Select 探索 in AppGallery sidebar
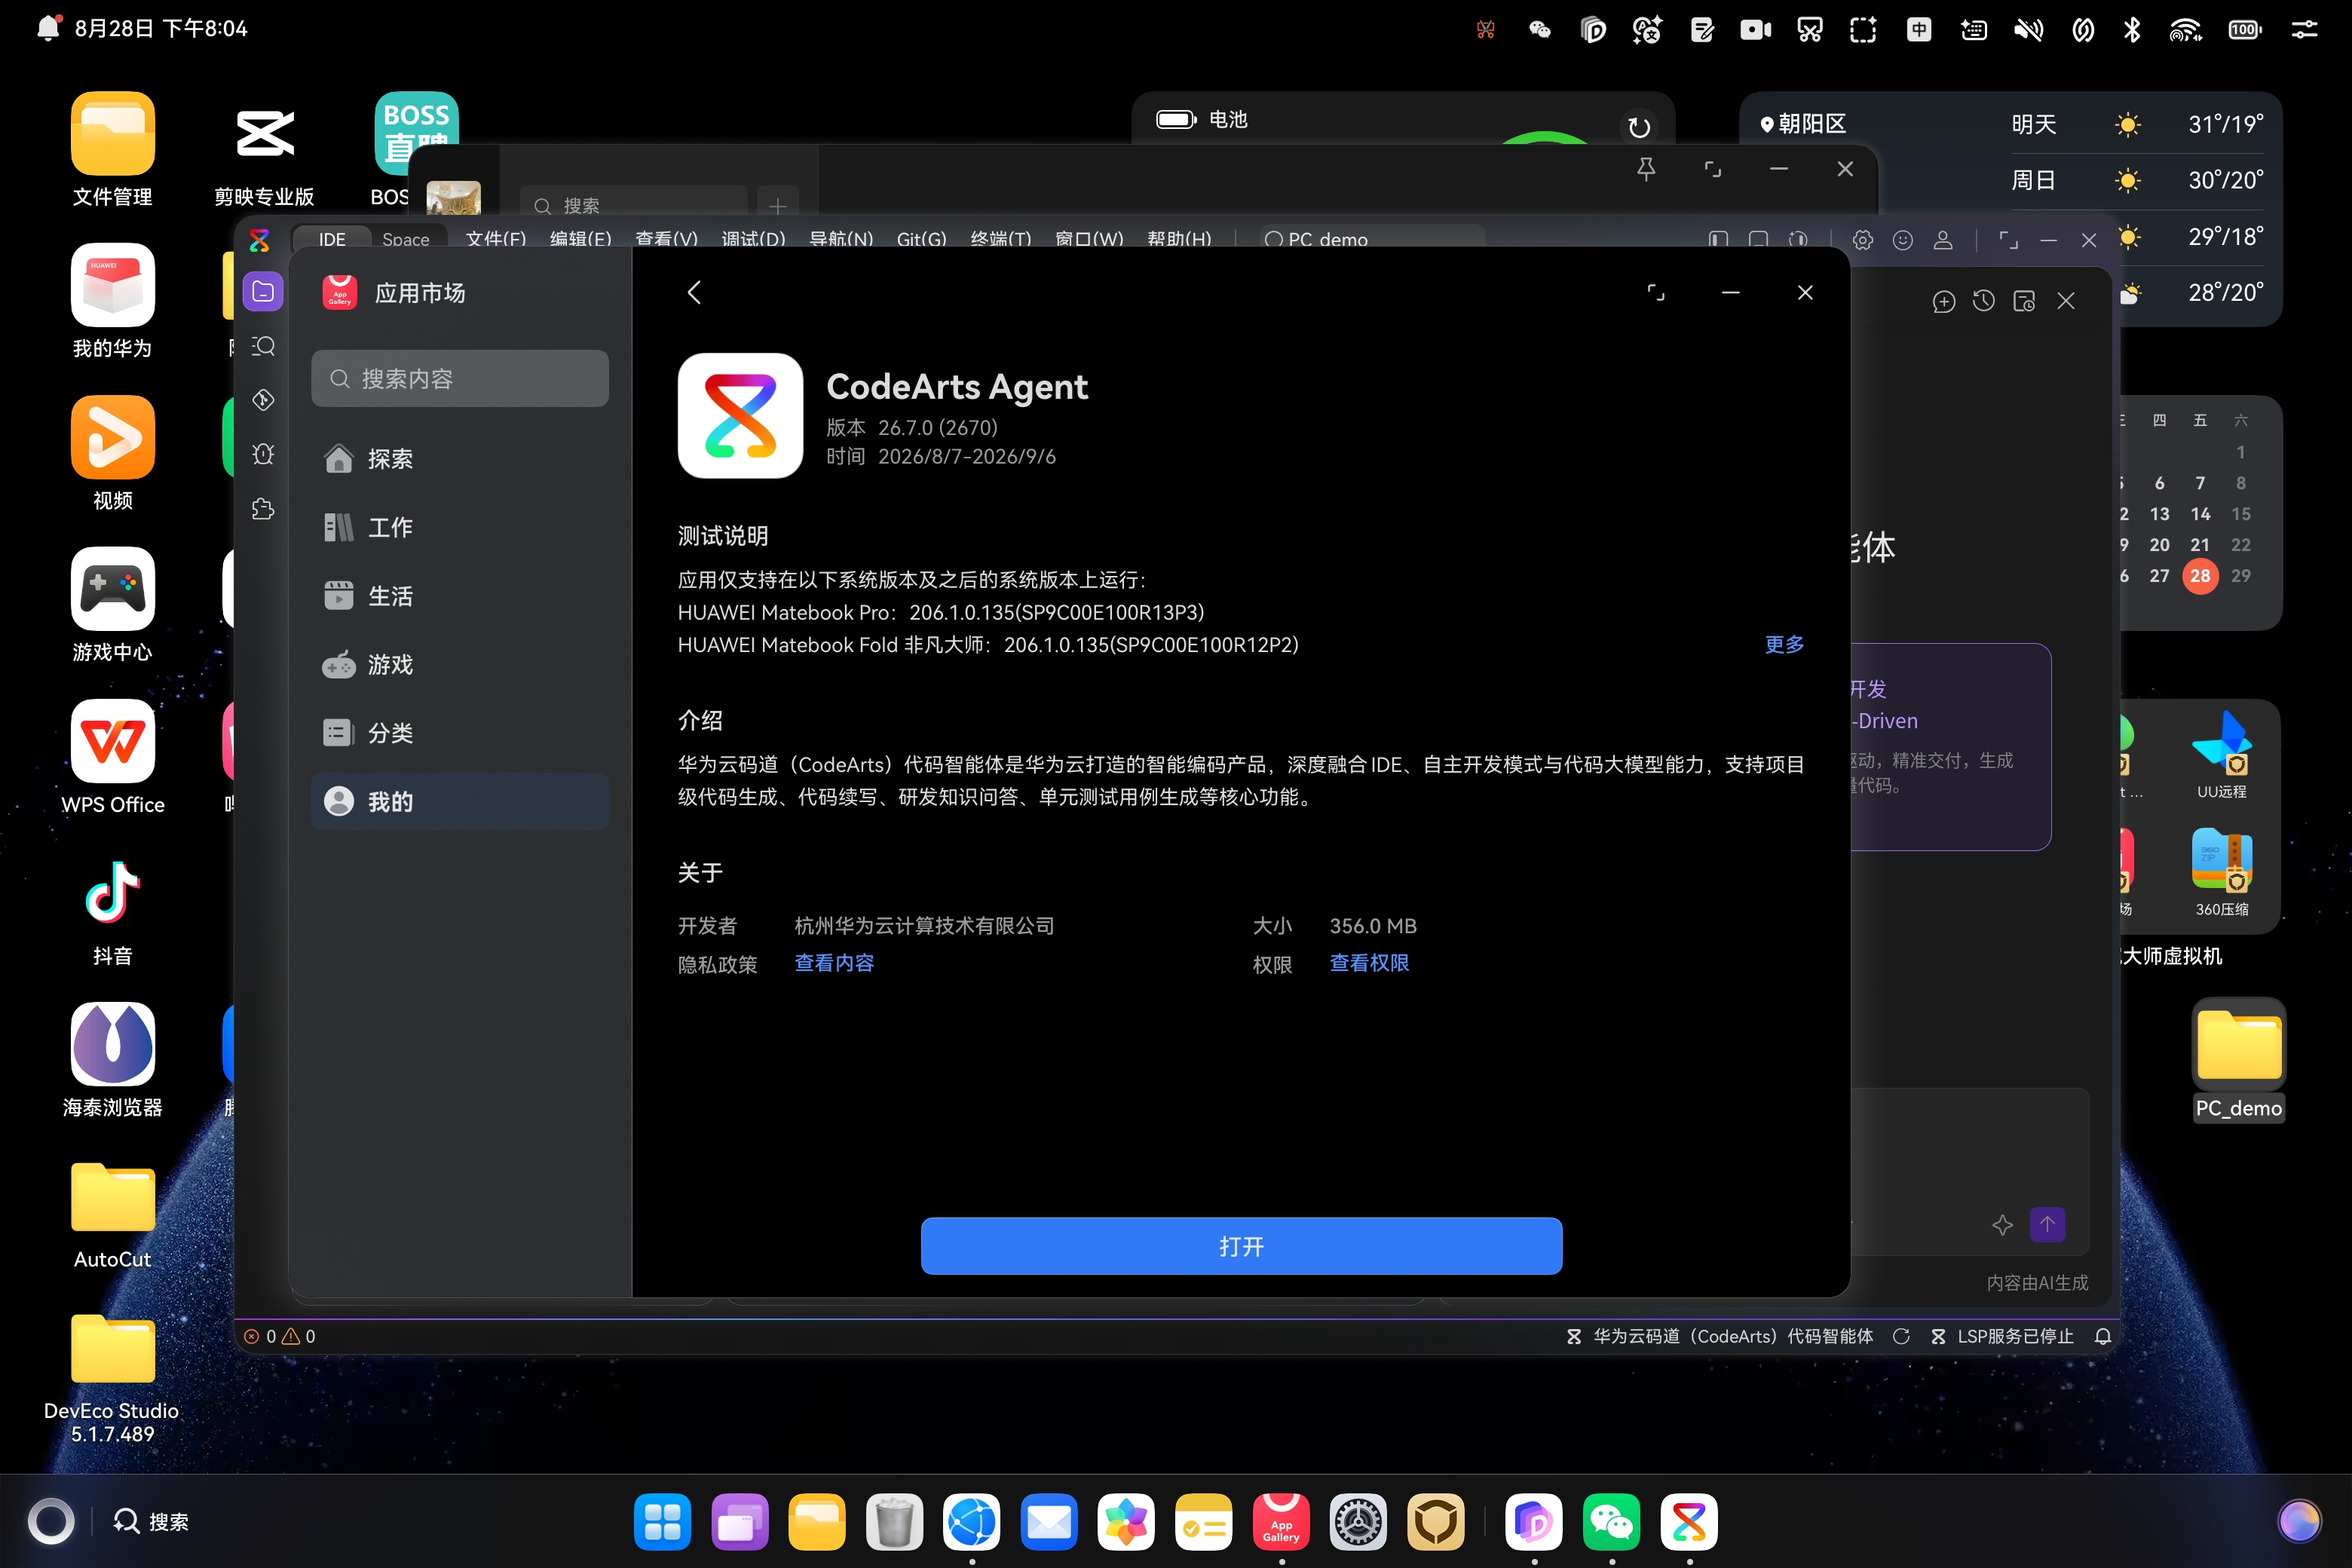 click(x=460, y=459)
